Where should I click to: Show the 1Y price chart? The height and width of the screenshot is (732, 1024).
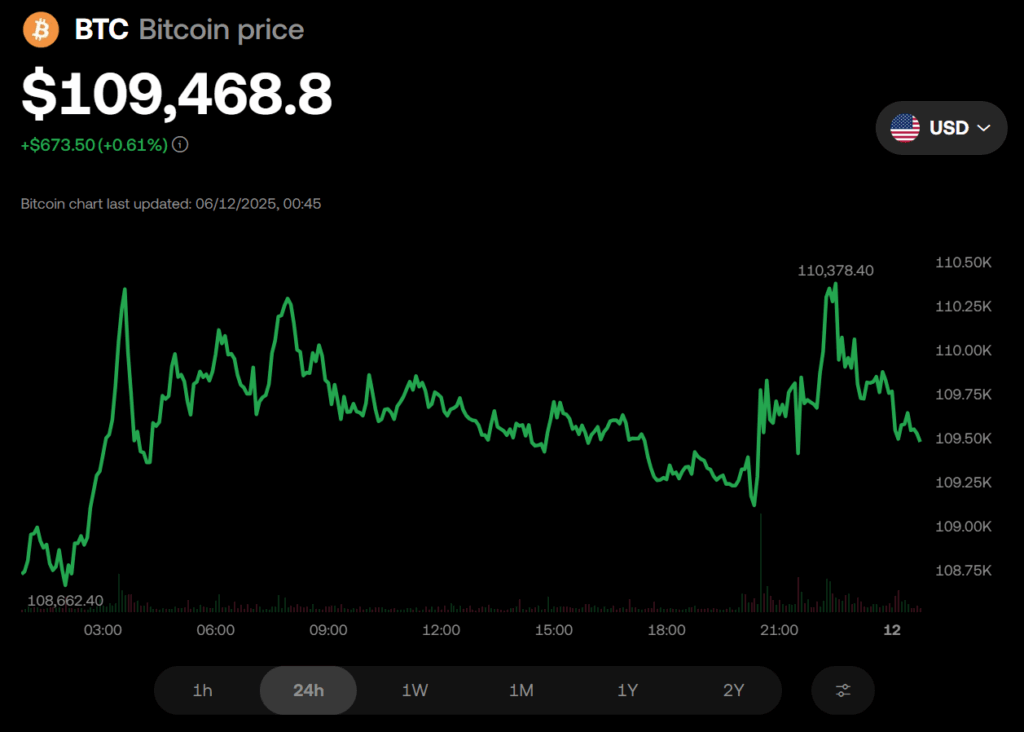pos(628,690)
